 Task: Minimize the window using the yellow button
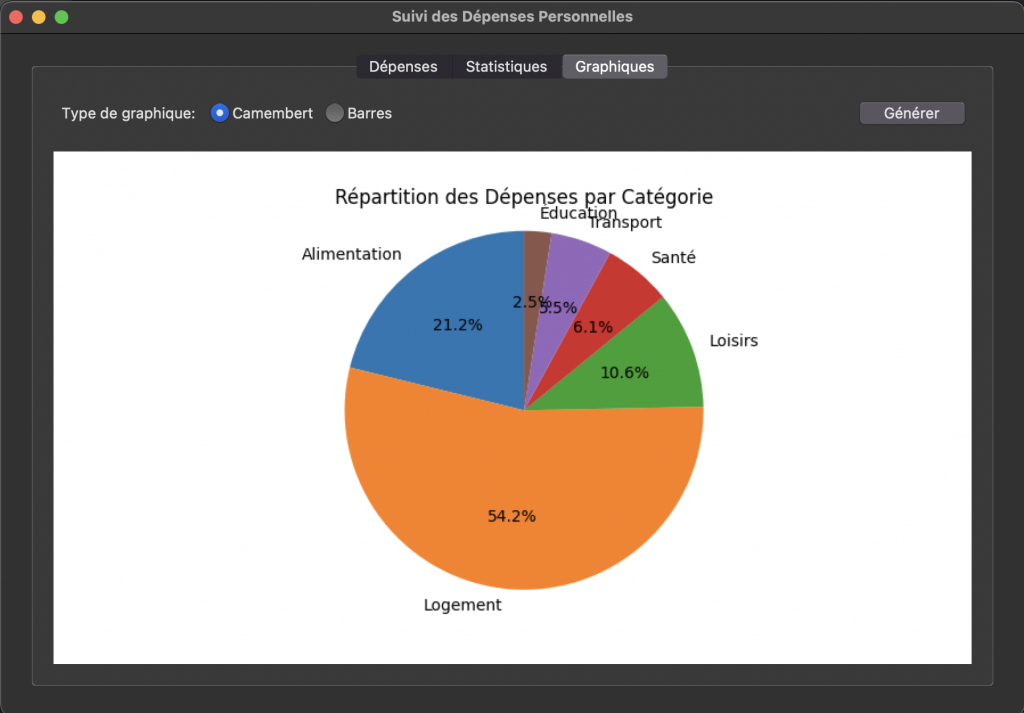(39, 17)
